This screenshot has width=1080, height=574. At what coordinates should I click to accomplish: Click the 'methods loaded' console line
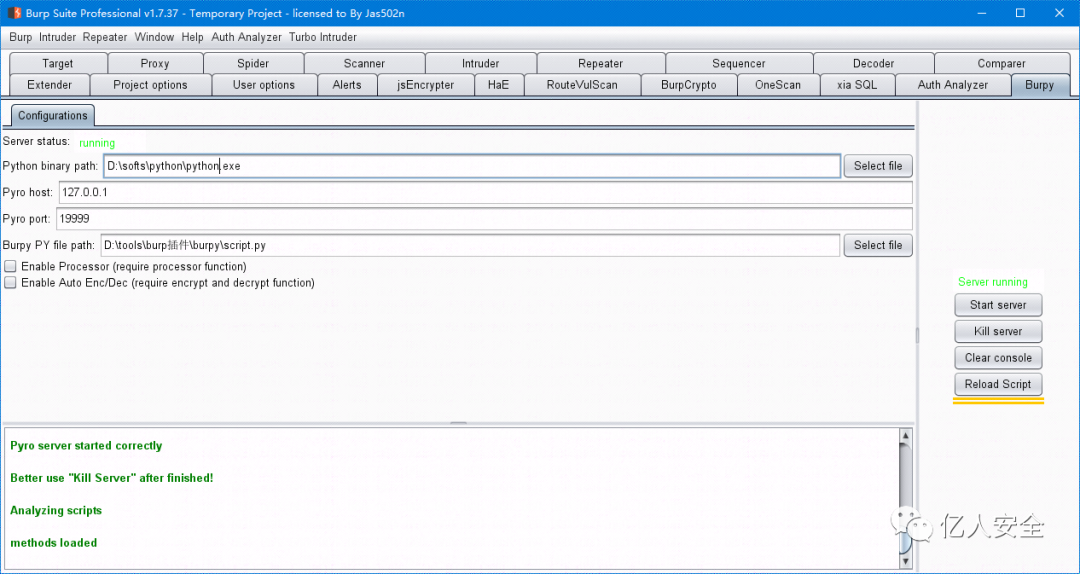coord(54,542)
